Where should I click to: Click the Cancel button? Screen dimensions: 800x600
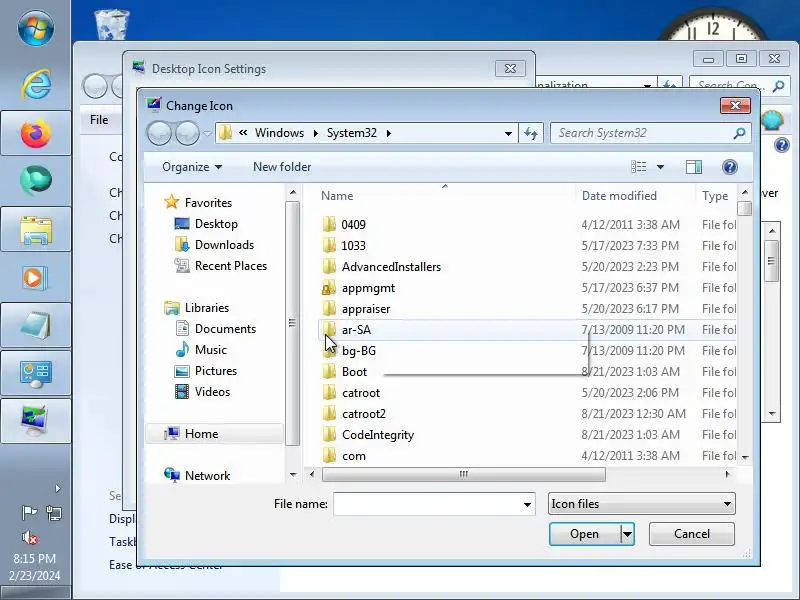click(692, 534)
